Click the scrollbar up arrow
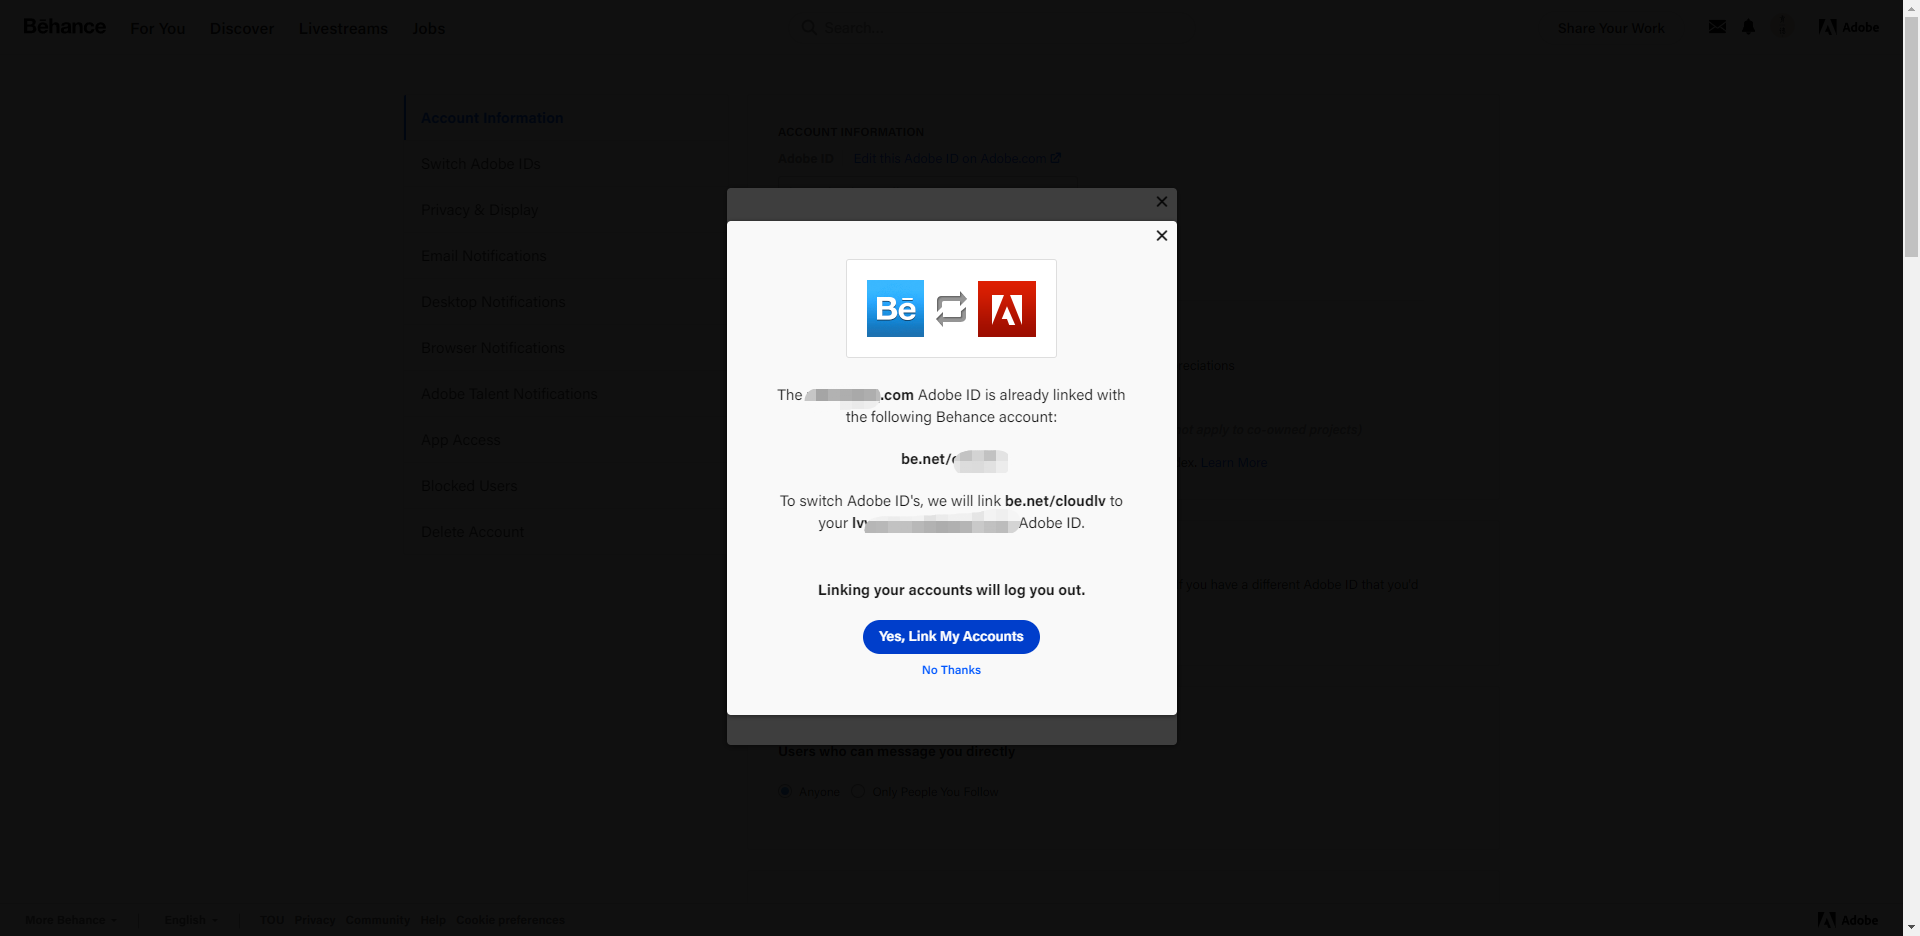This screenshot has width=1920, height=936. [x=1911, y=7]
